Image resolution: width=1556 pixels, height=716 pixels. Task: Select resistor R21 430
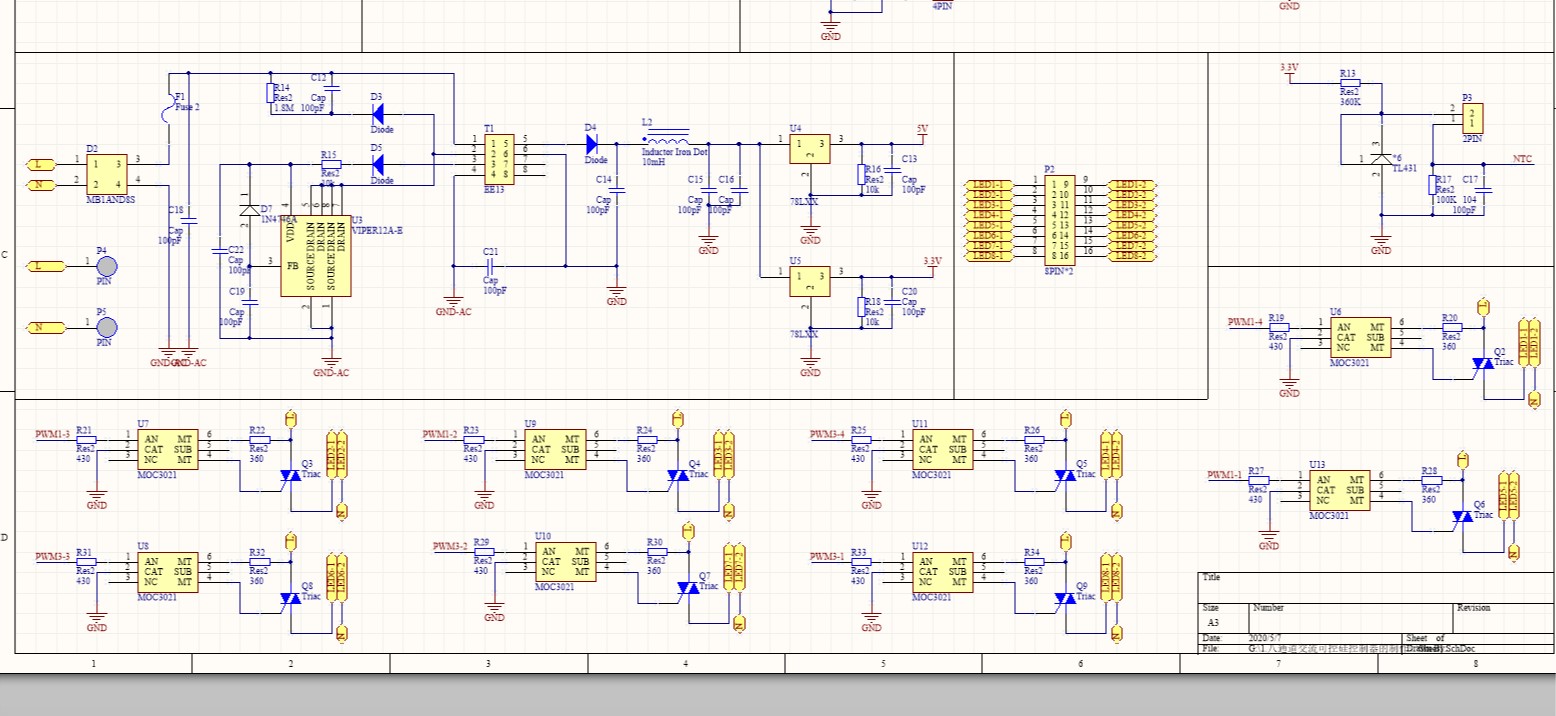pyautogui.click(x=86, y=439)
